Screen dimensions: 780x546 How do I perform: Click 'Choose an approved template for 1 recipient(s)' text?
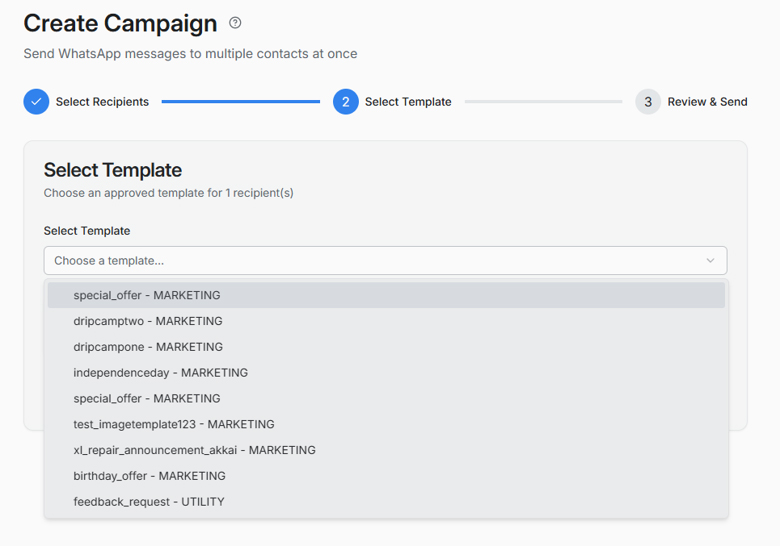169,193
